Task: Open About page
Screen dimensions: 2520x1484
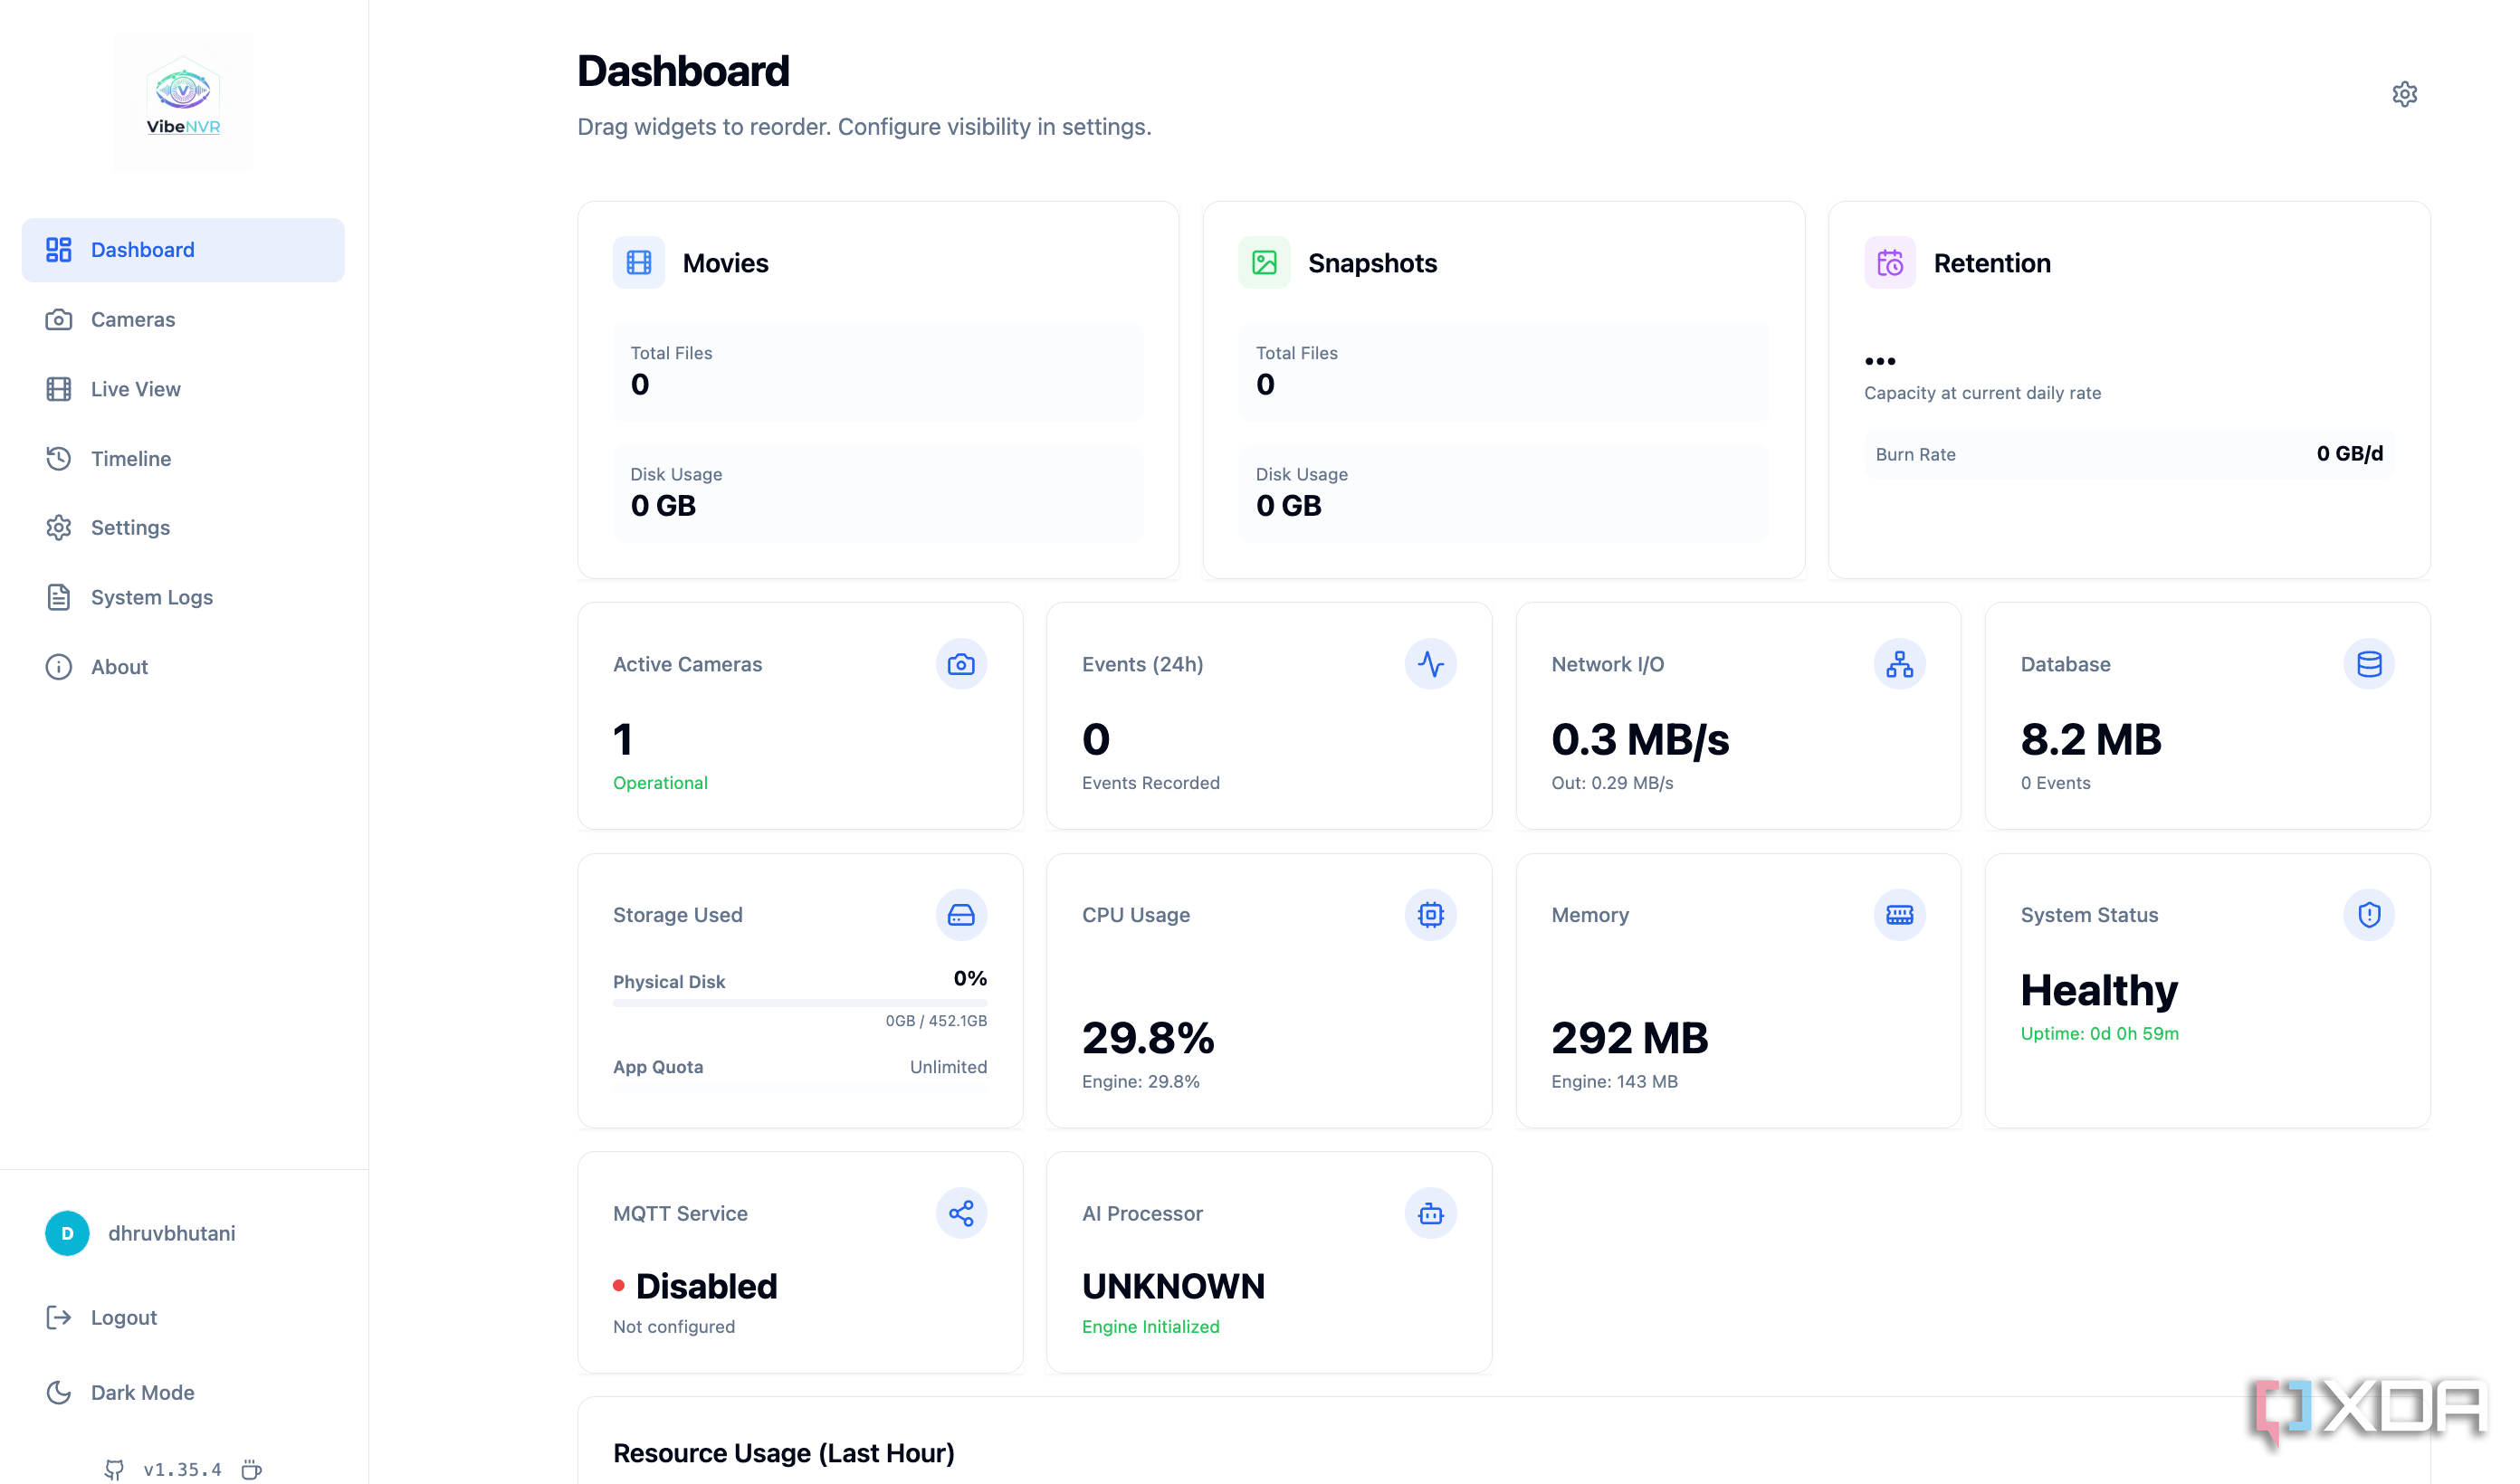Action: (183, 666)
